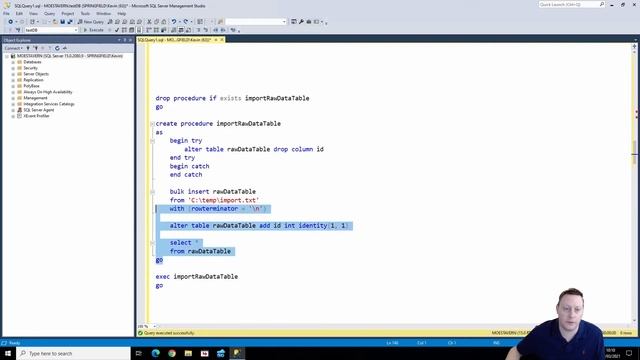Click the filter icon in Object Explorer toolbar

coord(49,48)
